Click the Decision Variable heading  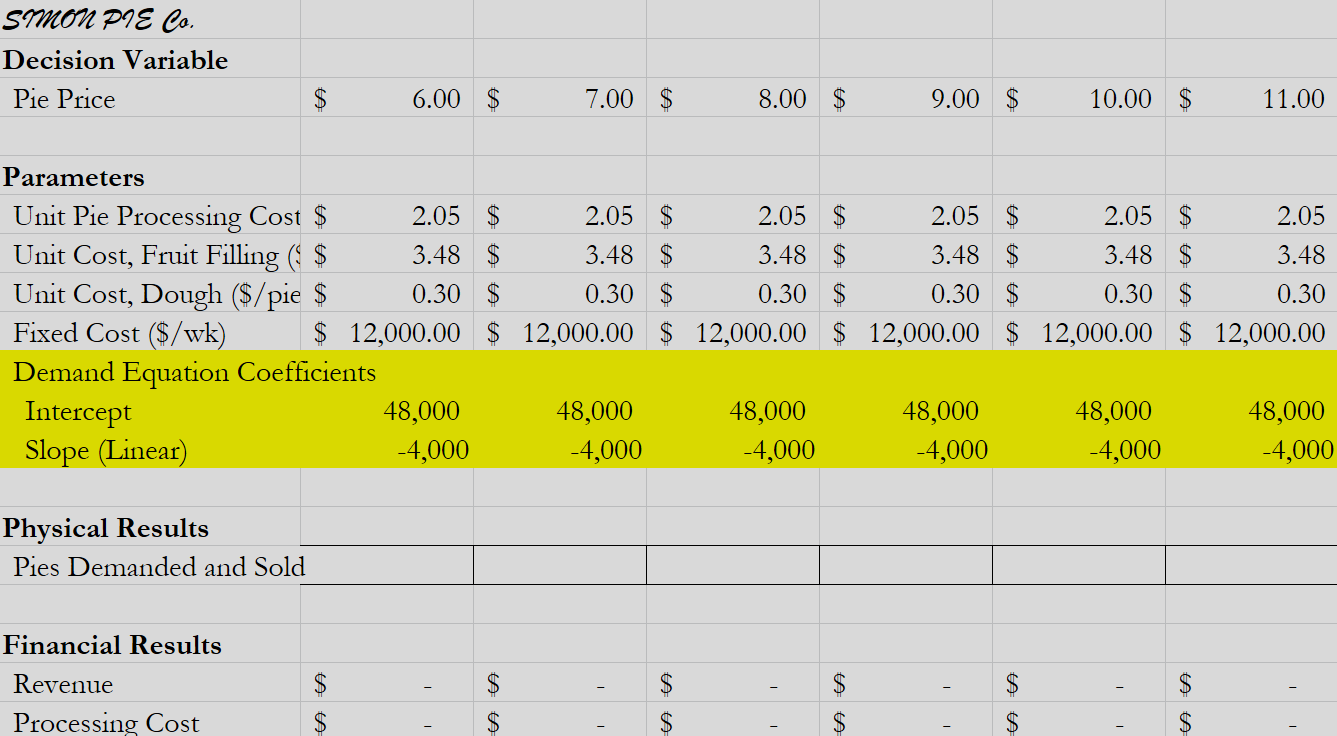pos(115,60)
